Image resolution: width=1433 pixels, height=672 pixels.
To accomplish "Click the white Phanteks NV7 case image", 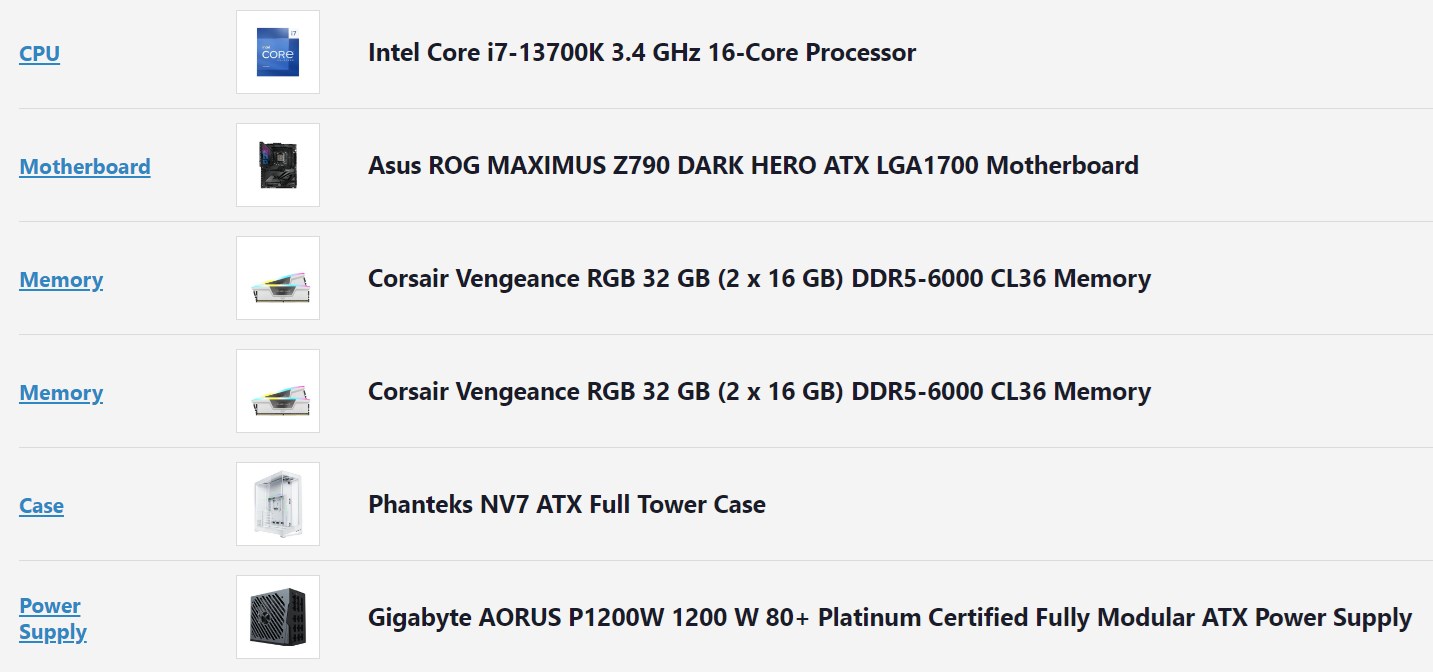I will (278, 504).
